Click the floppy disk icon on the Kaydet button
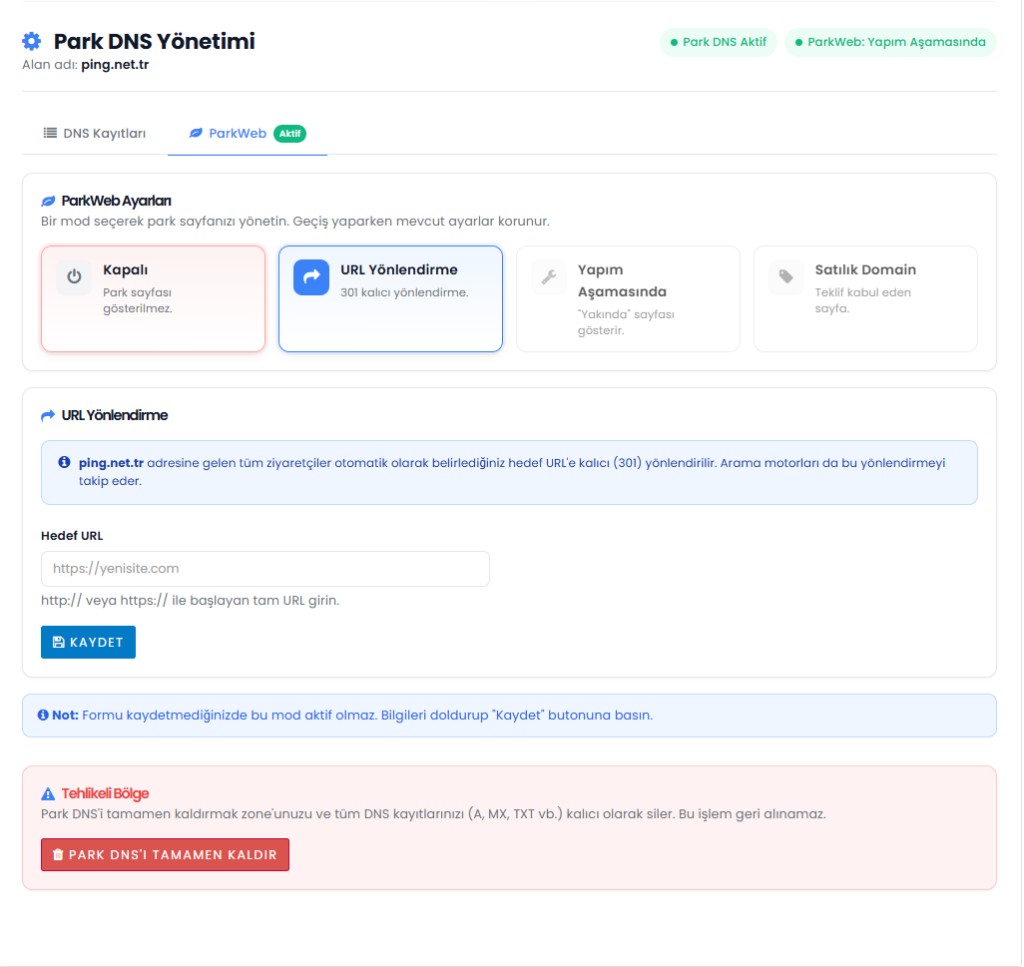This screenshot has height=967, width=1024. coord(58,642)
